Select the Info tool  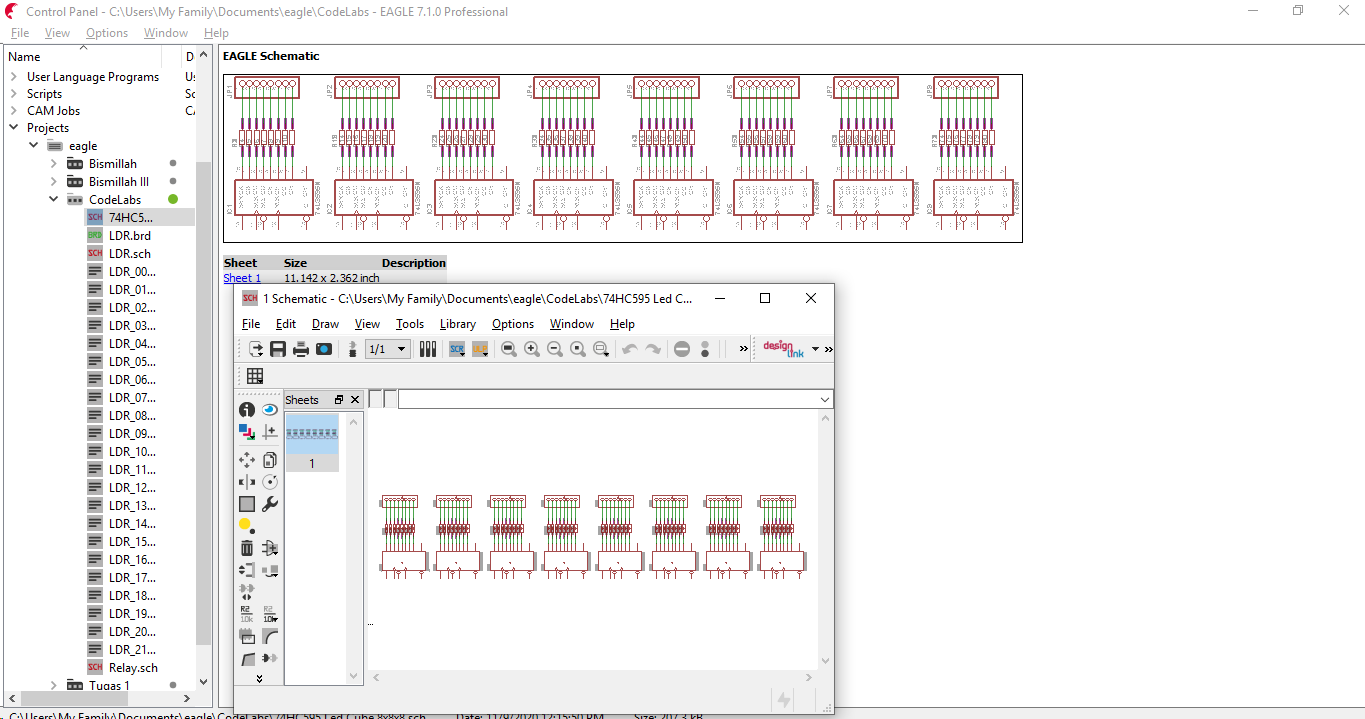[x=247, y=410]
